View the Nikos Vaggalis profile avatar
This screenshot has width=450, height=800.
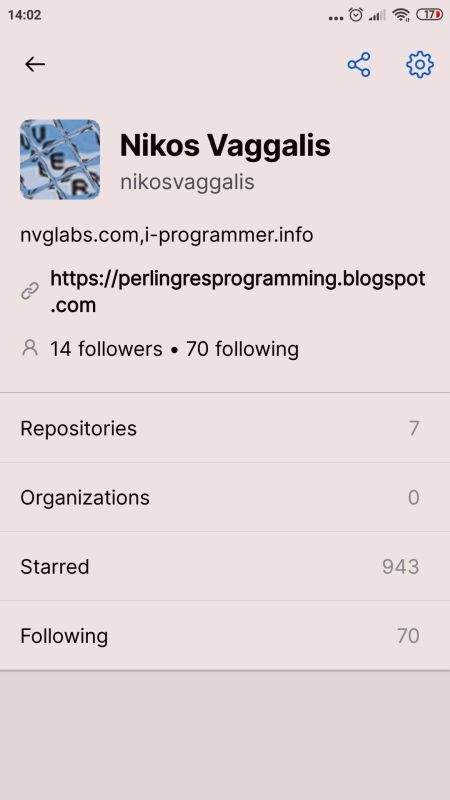[60, 159]
